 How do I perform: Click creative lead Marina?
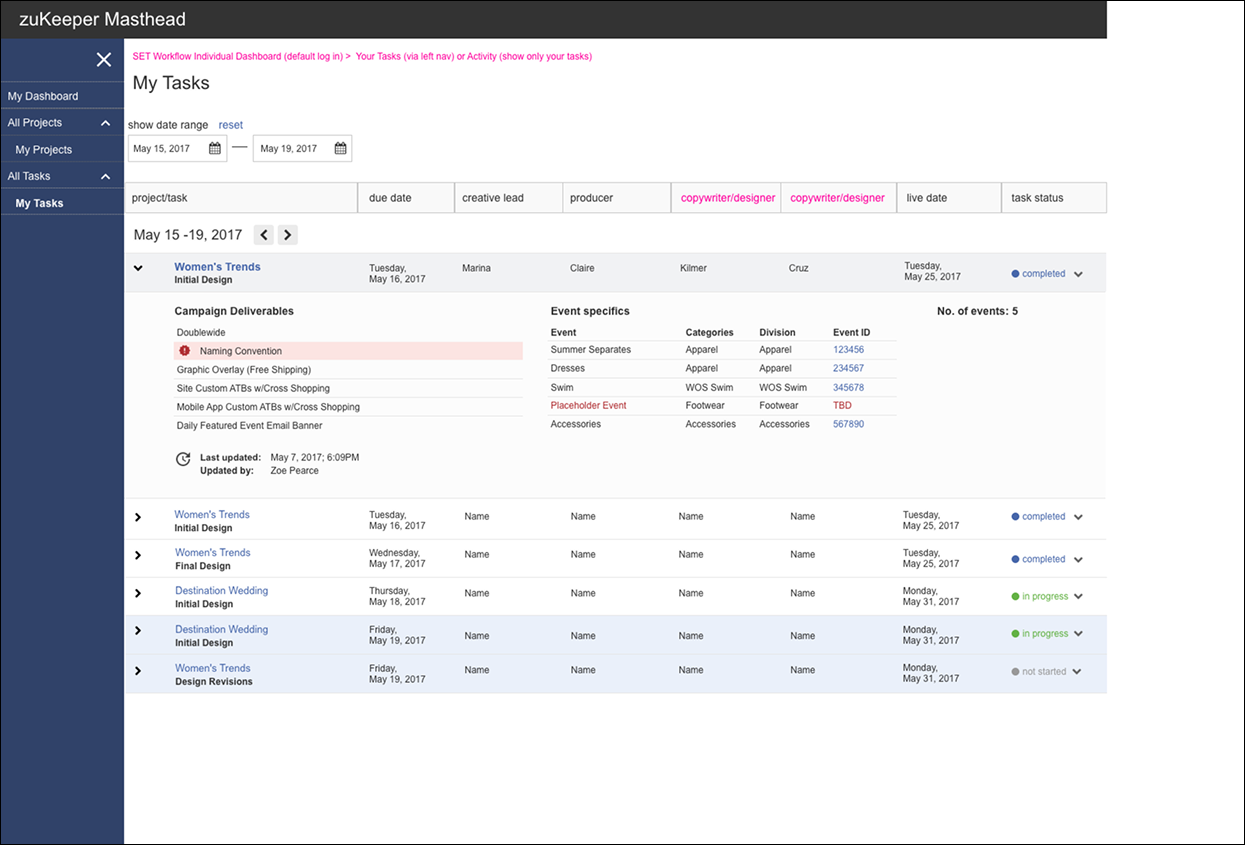pyautogui.click(x=477, y=268)
